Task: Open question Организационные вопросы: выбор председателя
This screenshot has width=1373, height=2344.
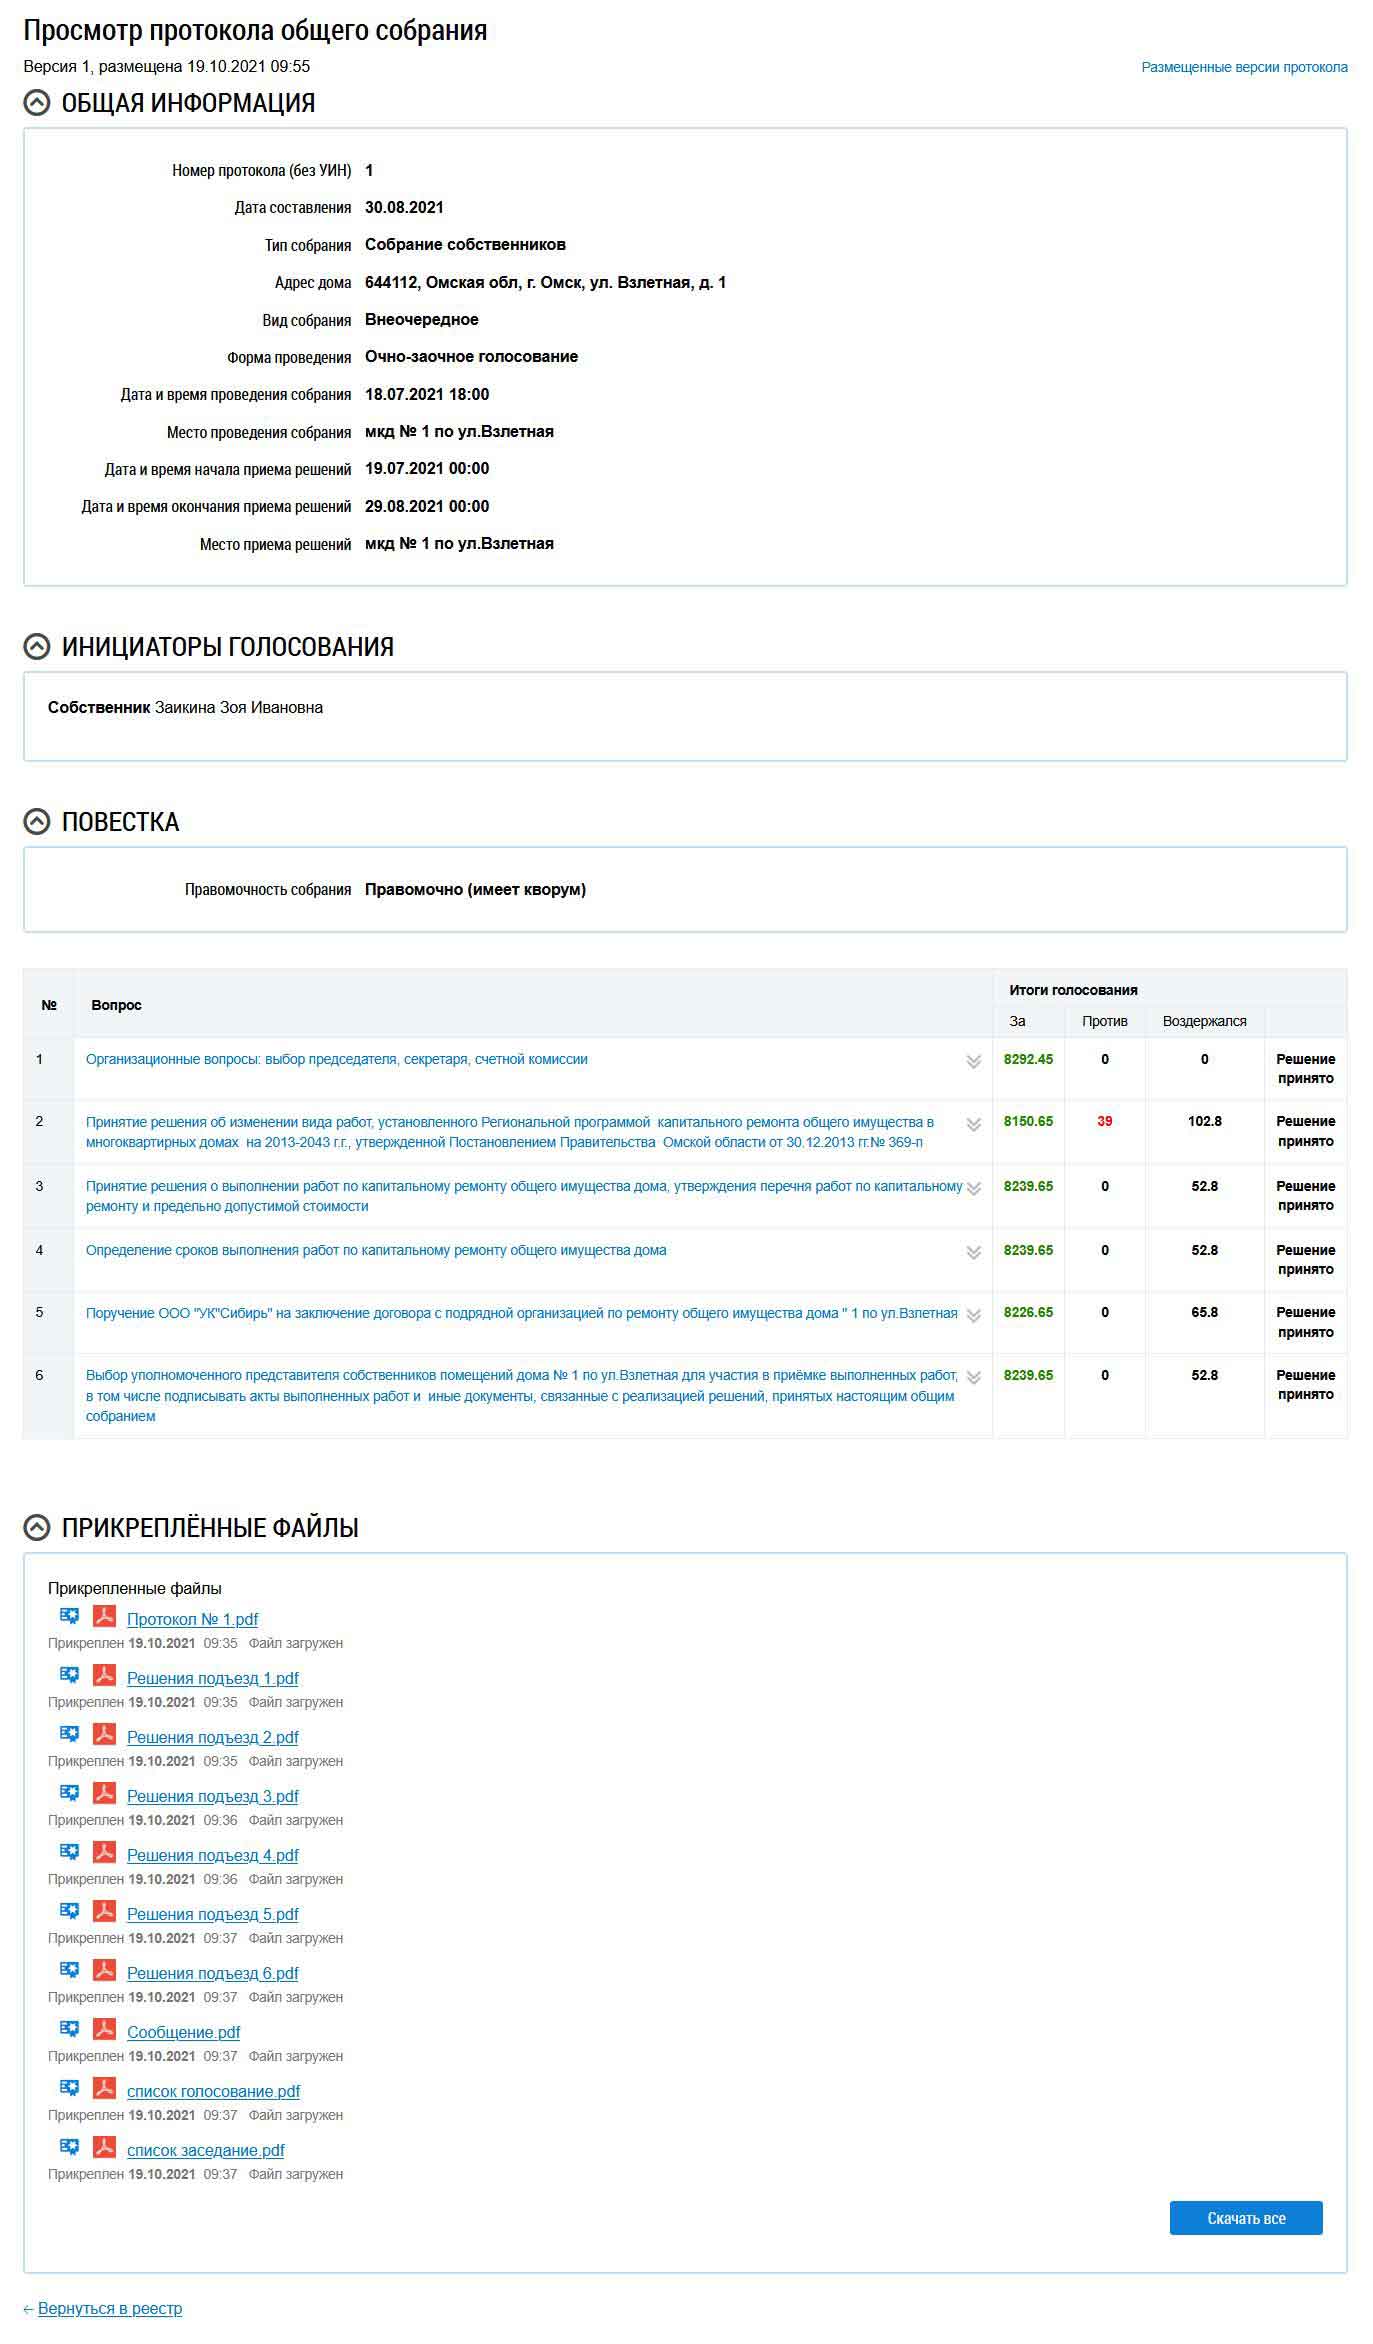Action: pos(336,1059)
